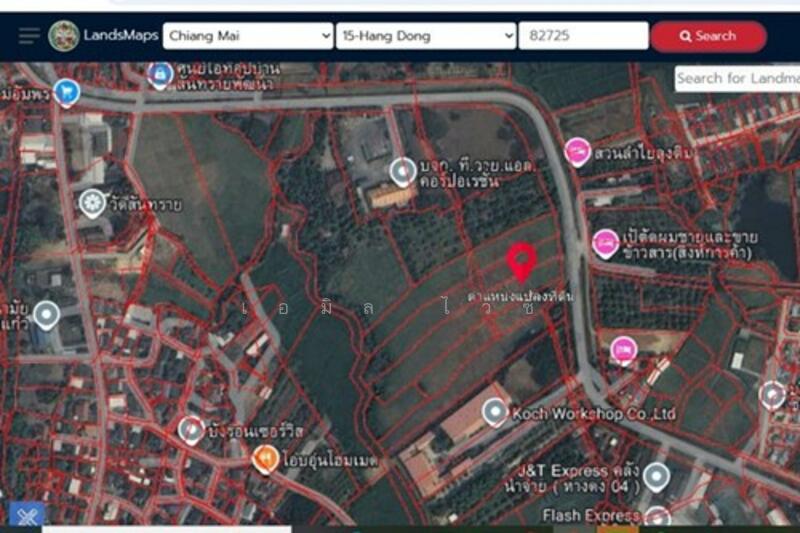Viewport: 800px width, 533px height.
Task: Click the orange restaurant marker on the map
Action: [265, 458]
